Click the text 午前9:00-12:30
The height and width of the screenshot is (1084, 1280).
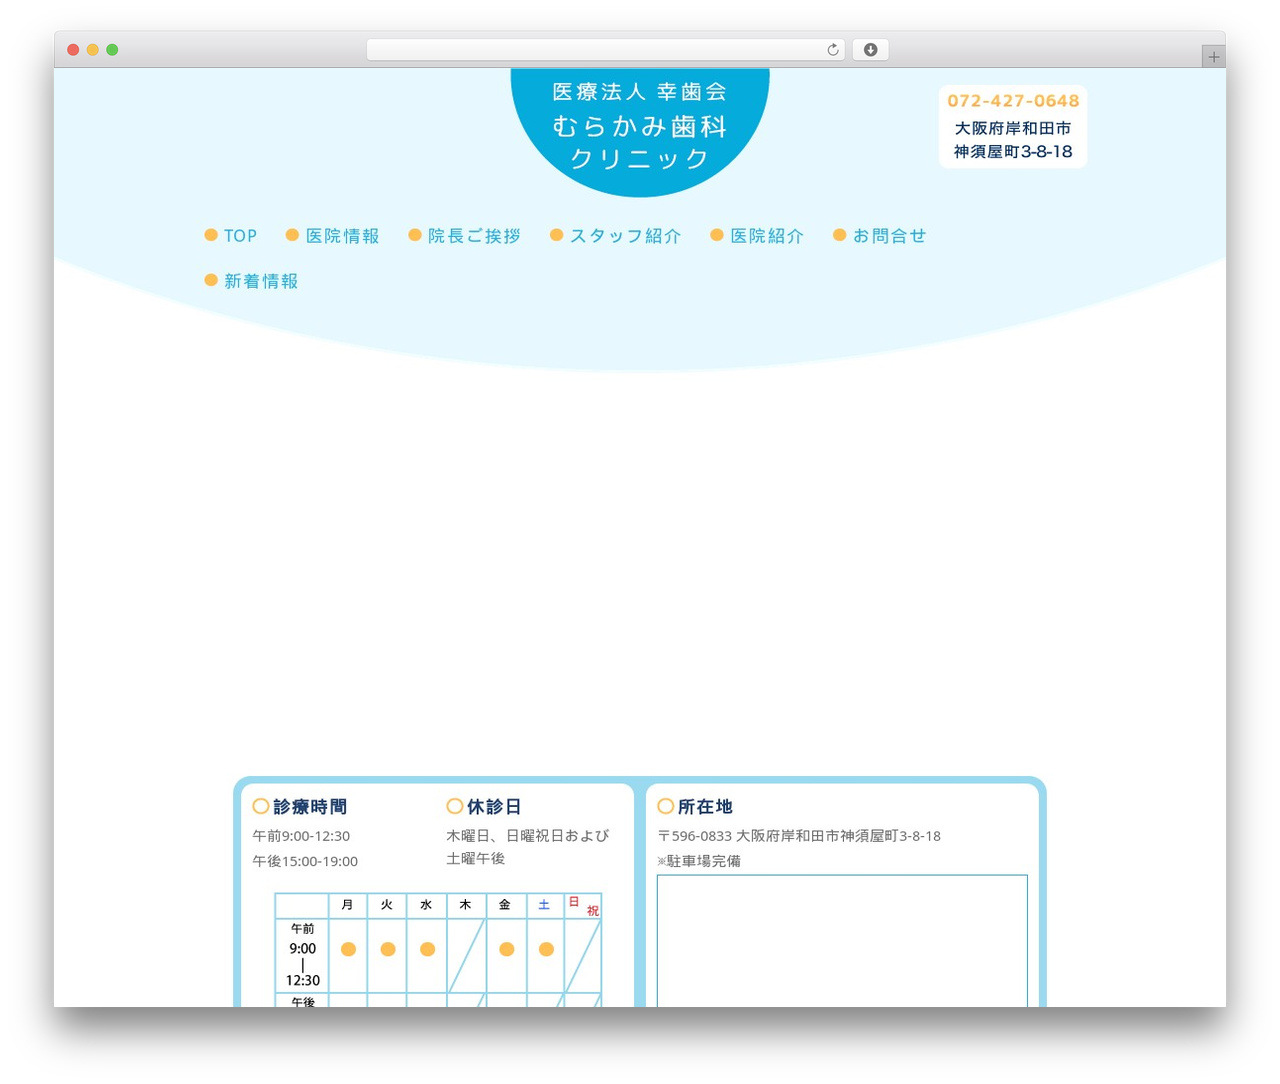click(301, 836)
